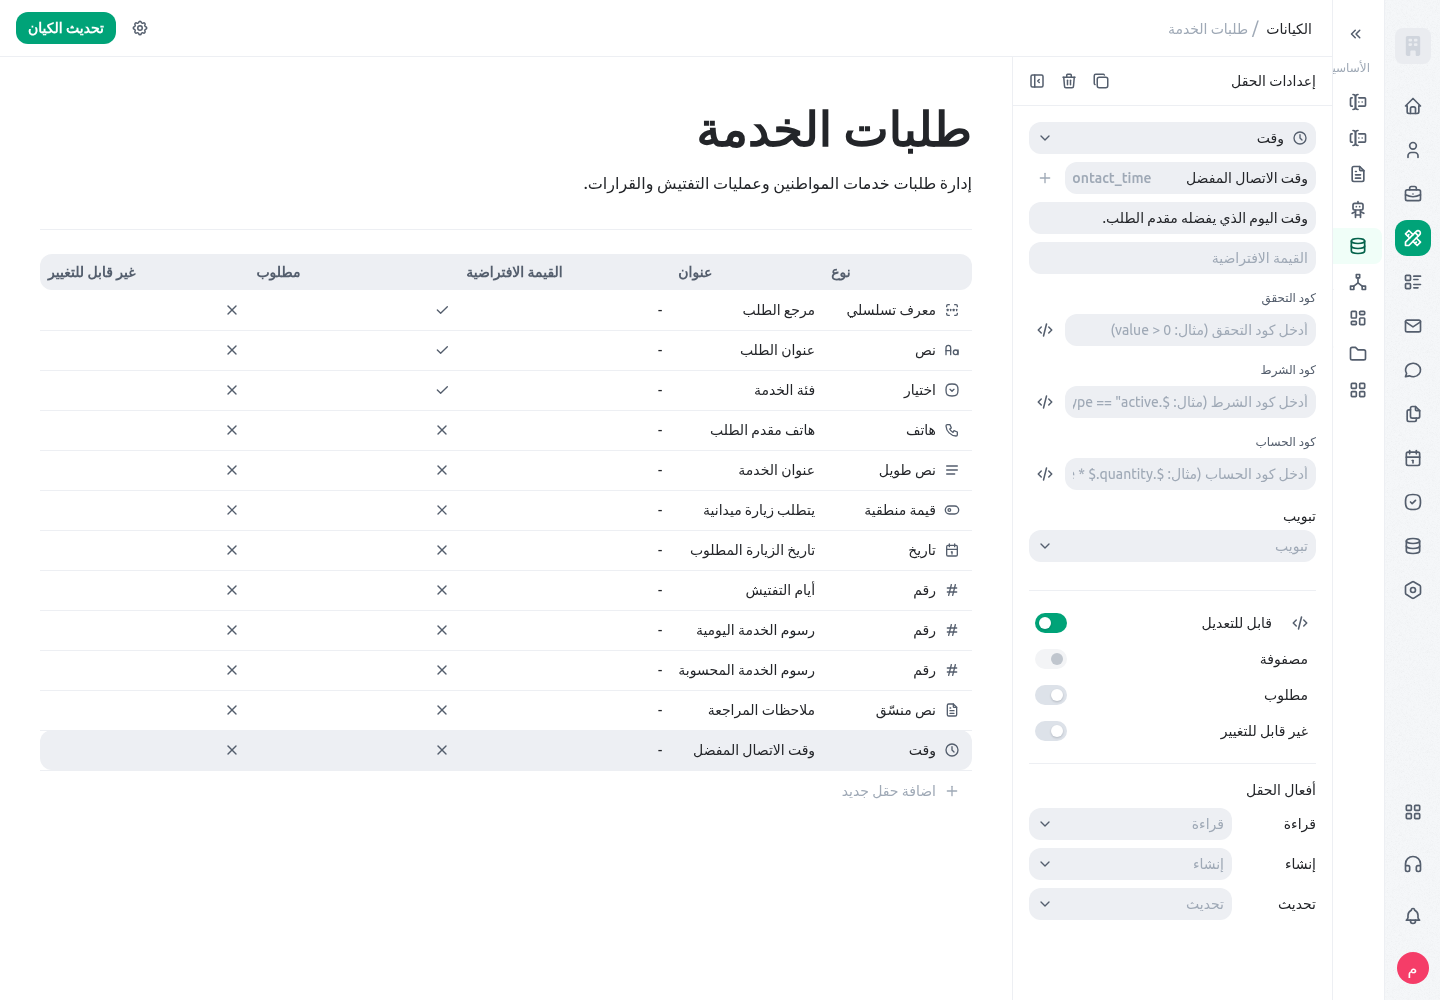Image resolution: width=1440 pixels, height=1000 pixels.
Task: Open the checklist icon in the sidebar
Action: pyautogui.click(x=1413, y=282)
